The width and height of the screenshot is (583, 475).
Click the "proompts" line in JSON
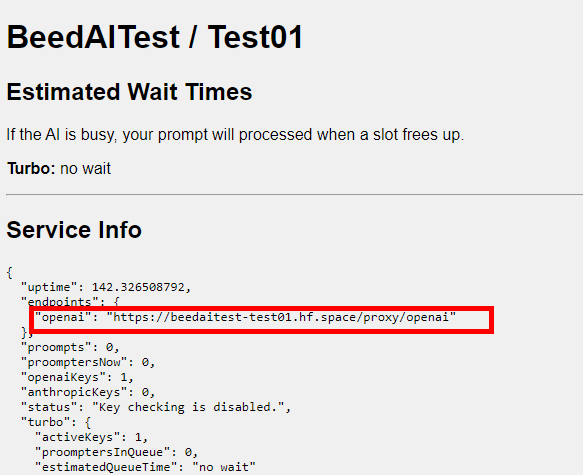[70, 347]
